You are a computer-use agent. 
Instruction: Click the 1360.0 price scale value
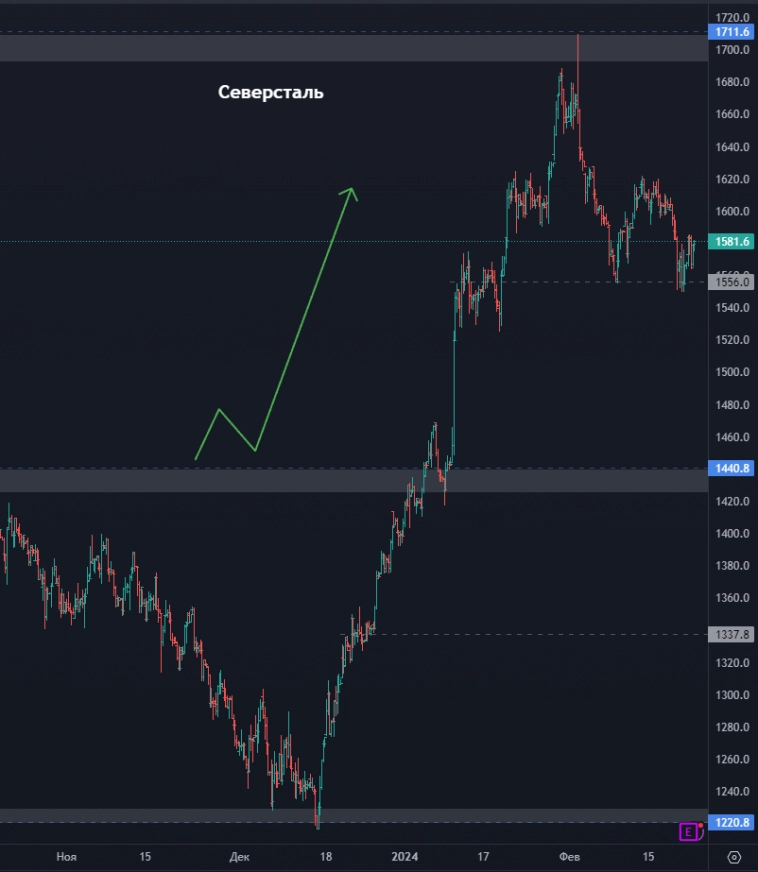(732, 598)
